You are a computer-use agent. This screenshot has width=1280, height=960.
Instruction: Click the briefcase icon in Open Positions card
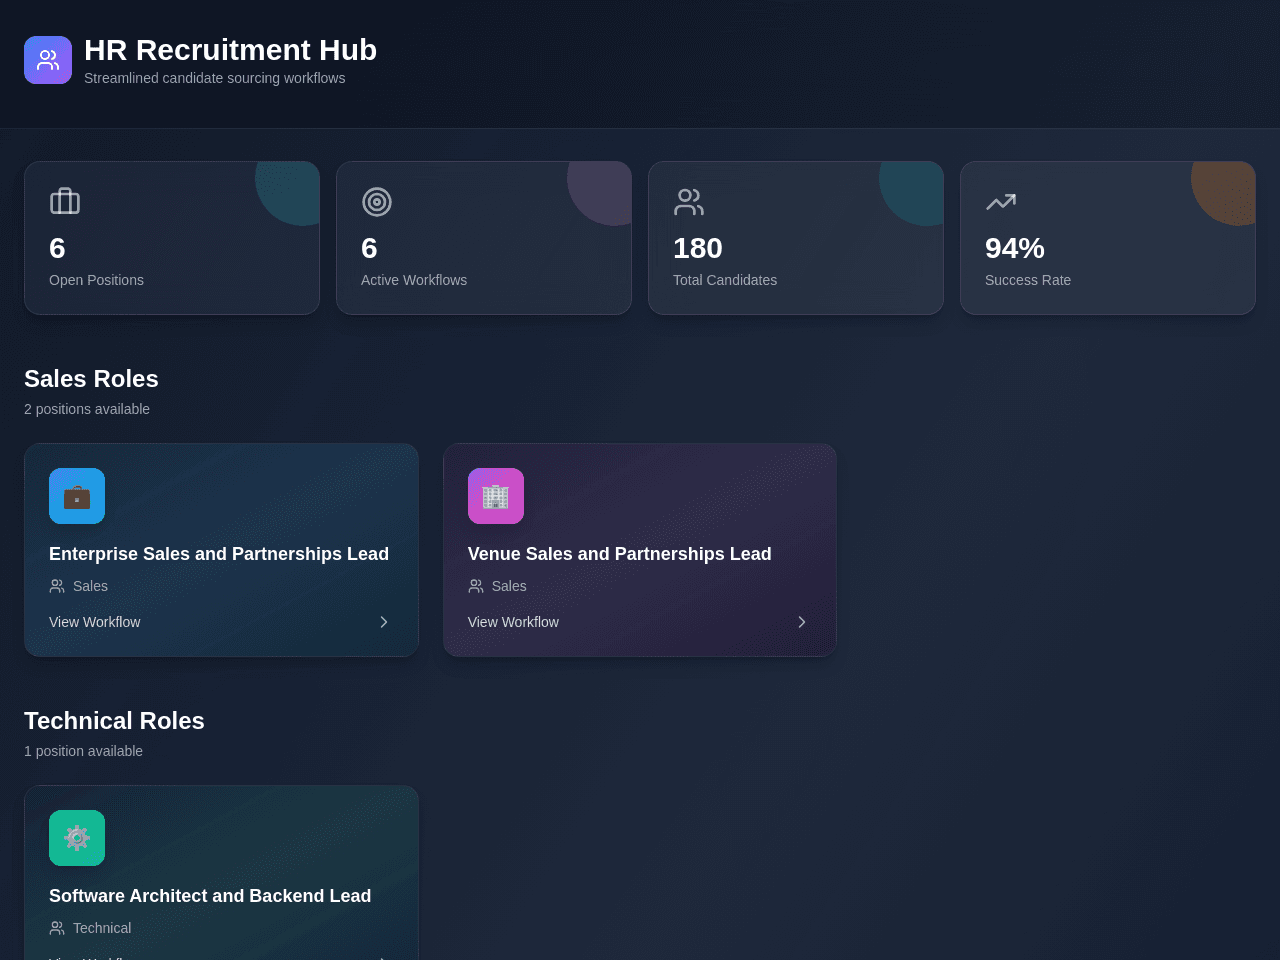pyautogui.click(x=65, y=201)
